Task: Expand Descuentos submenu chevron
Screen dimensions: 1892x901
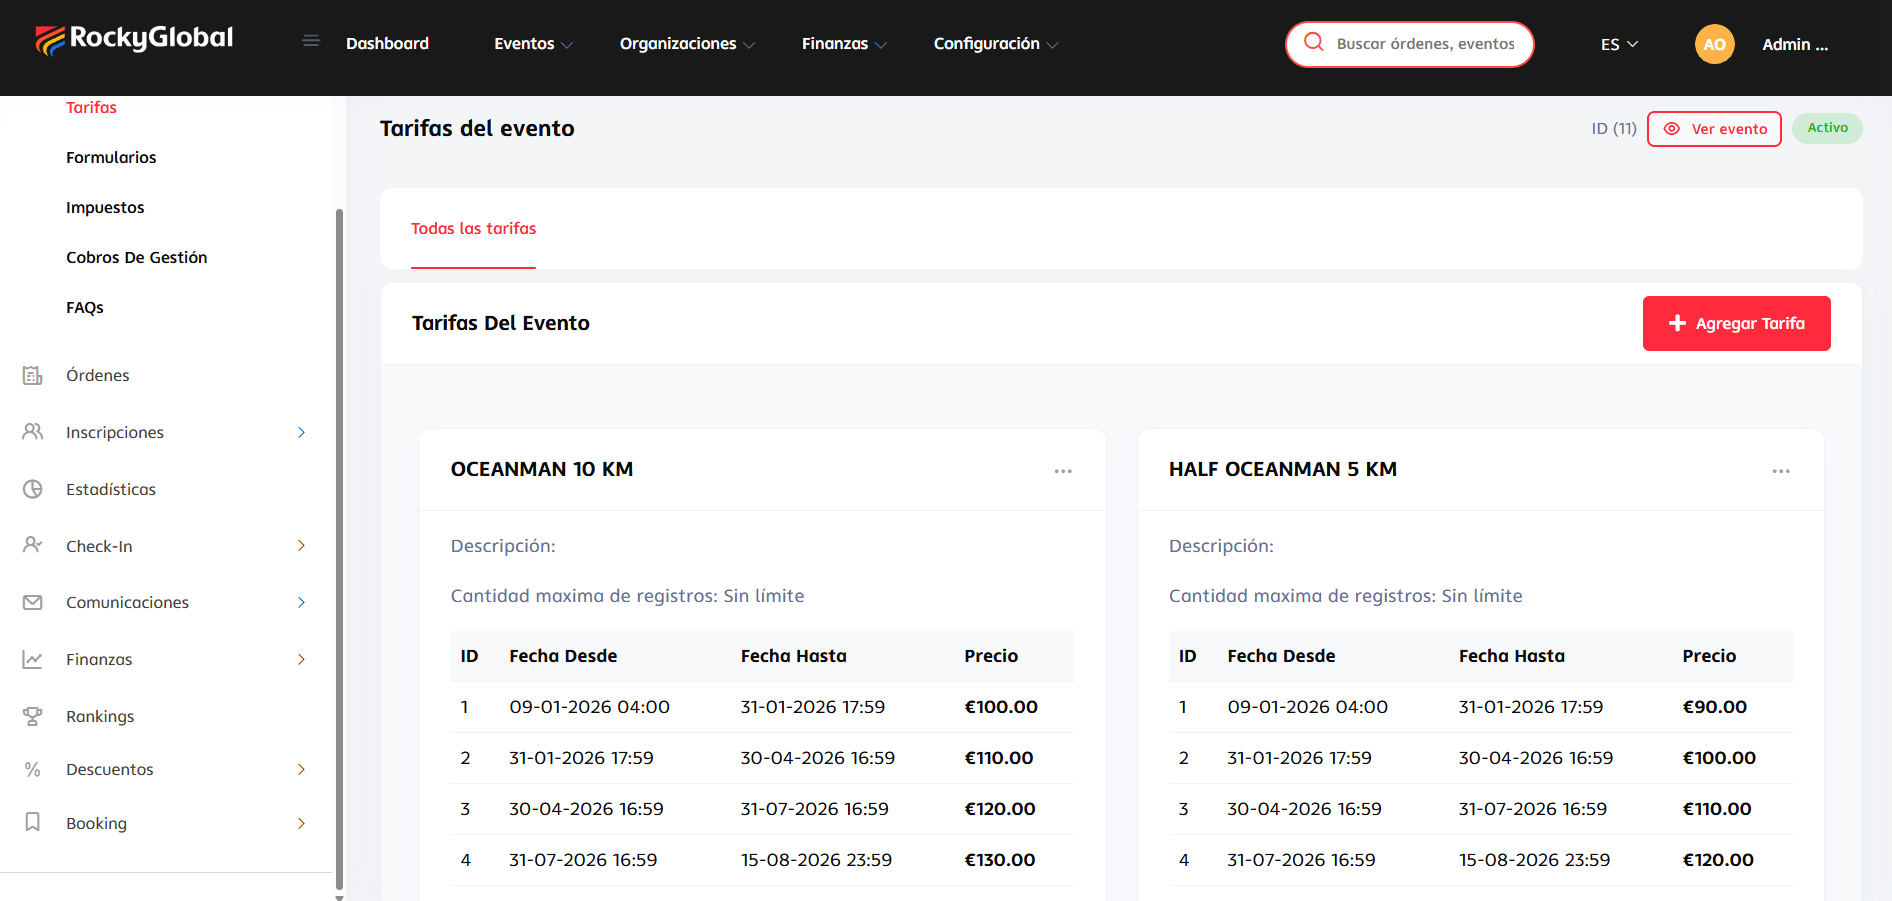Action: tap(301, 769)
